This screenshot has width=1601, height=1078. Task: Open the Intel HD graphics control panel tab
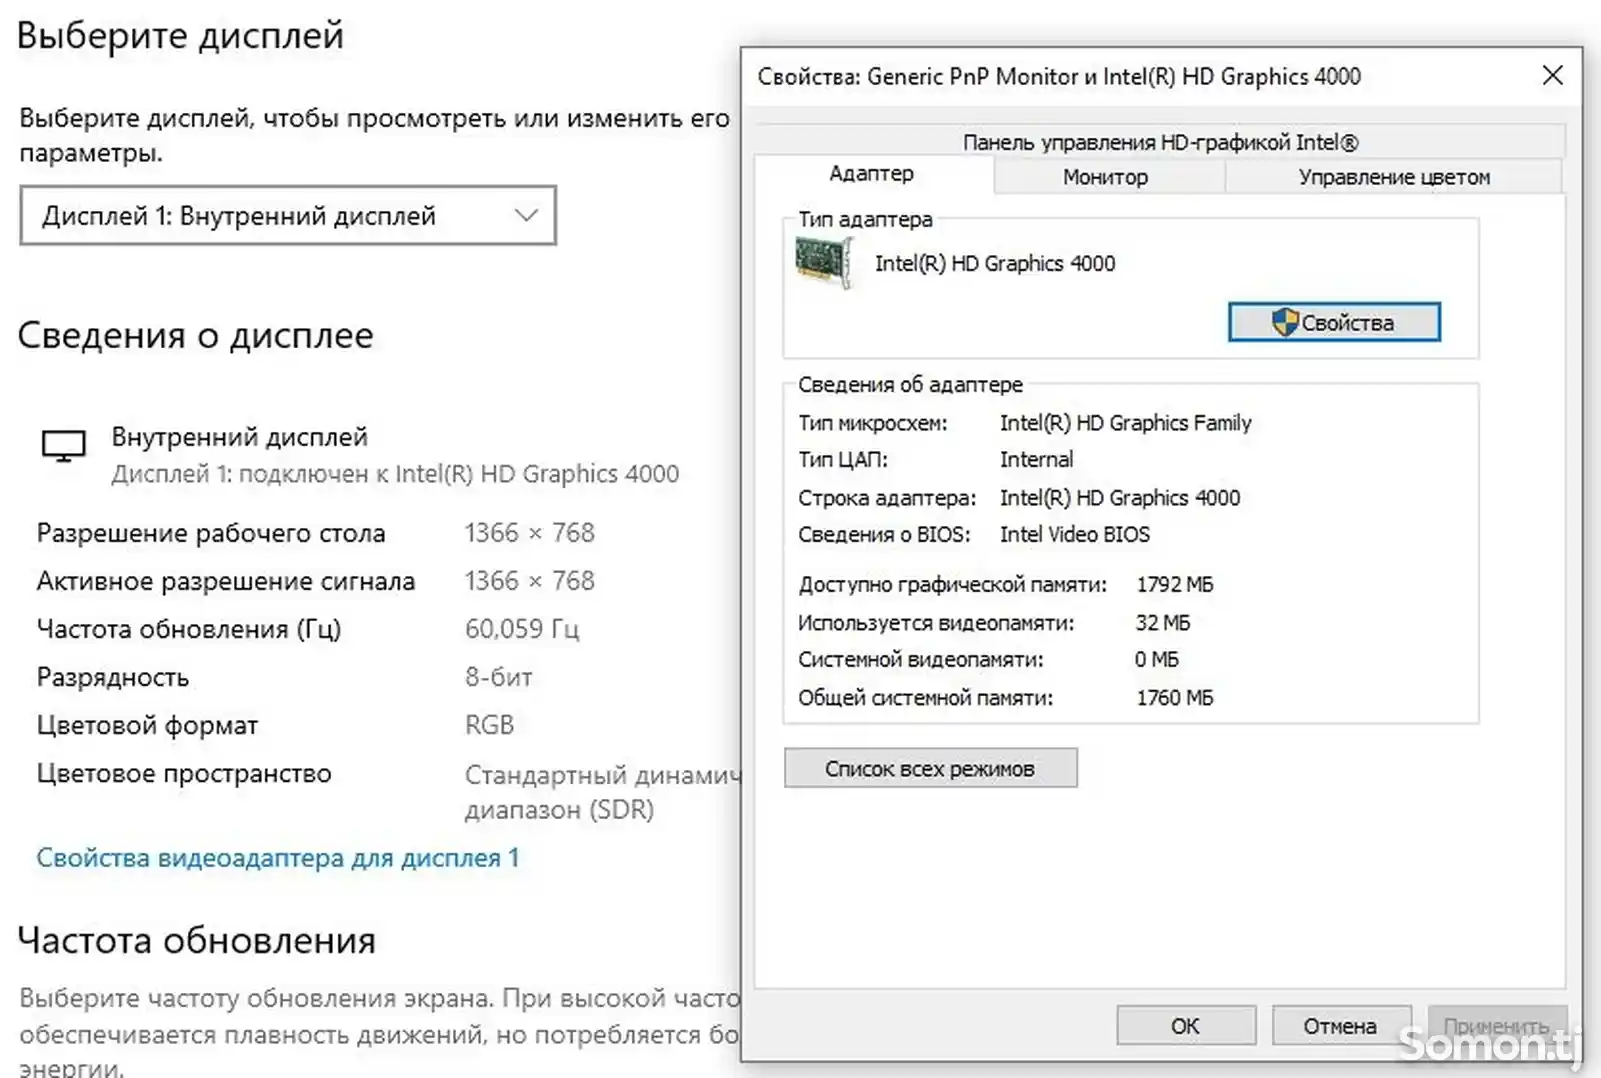pyautogui.click(x=1160, y=142)
